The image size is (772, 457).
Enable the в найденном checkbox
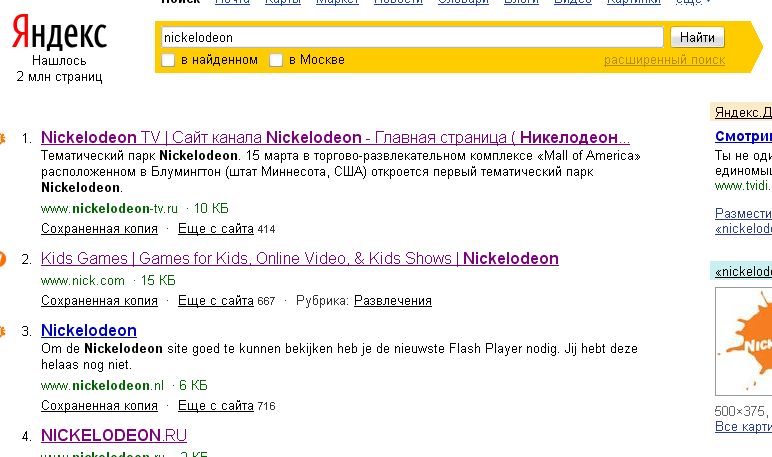click(168, 60)
